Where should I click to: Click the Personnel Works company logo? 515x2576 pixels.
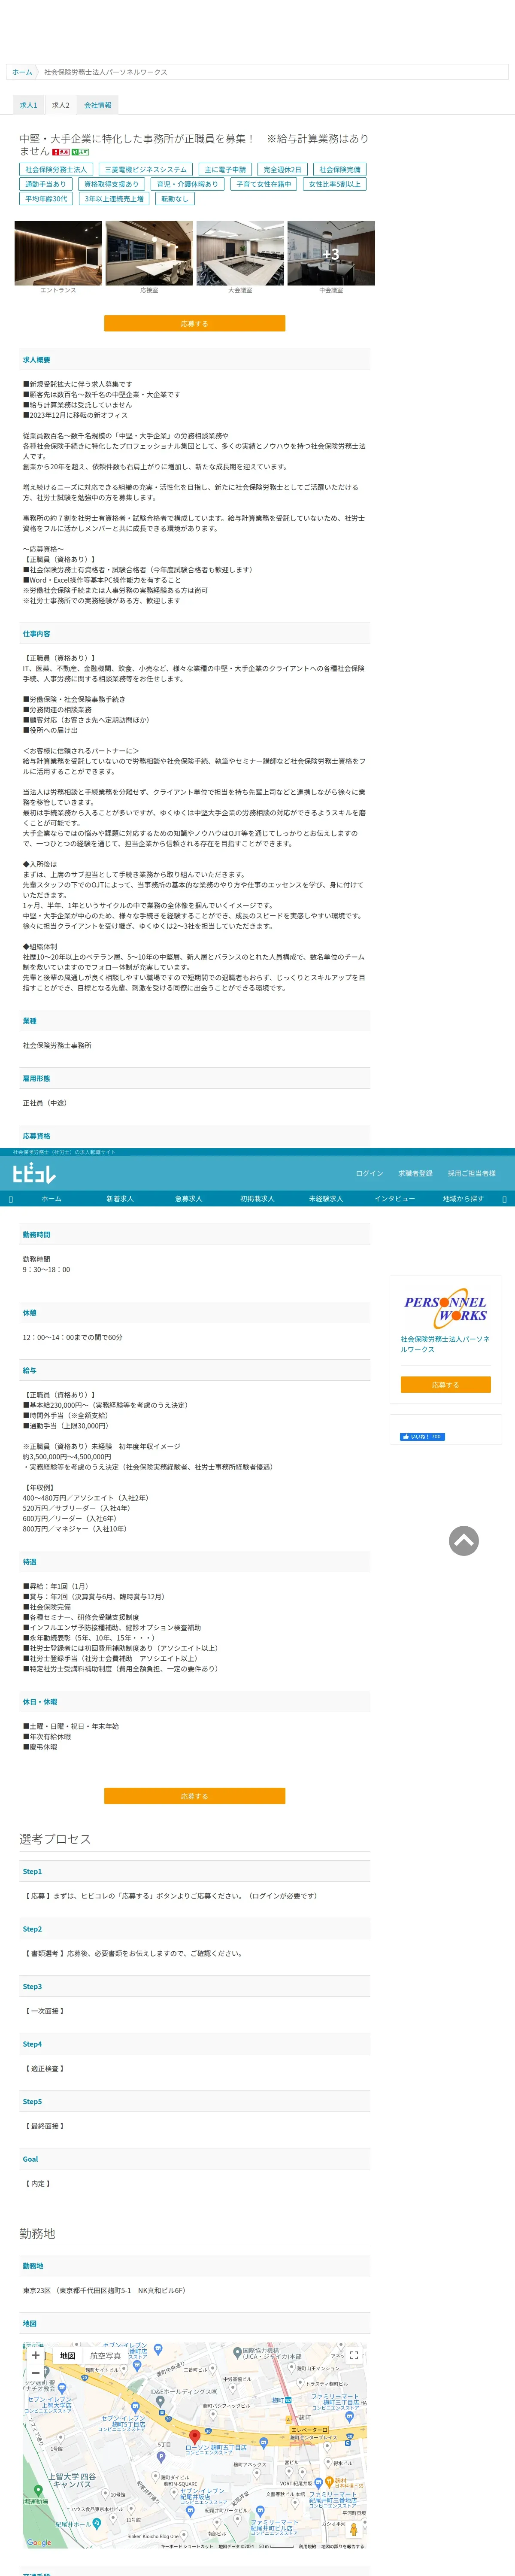445,1308
